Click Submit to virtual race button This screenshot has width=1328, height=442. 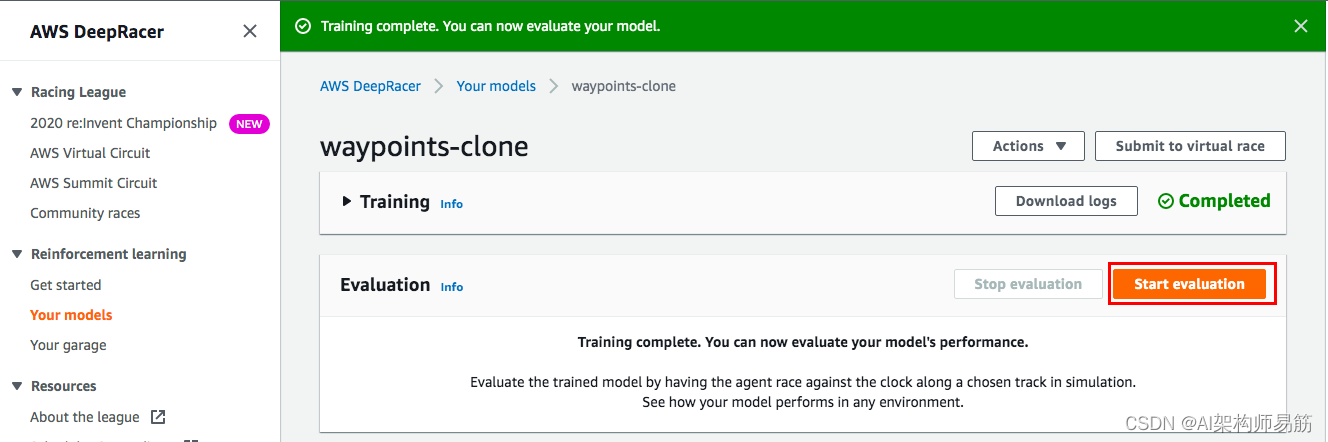(x=1190, y=146)
